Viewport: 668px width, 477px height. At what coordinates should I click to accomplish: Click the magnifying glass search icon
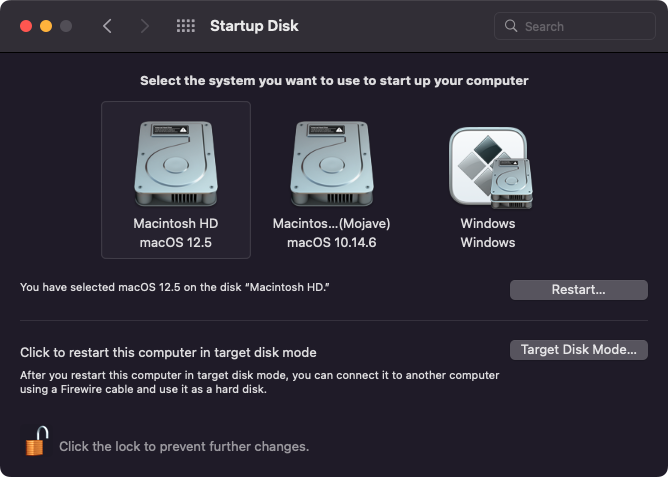[511, 26]
